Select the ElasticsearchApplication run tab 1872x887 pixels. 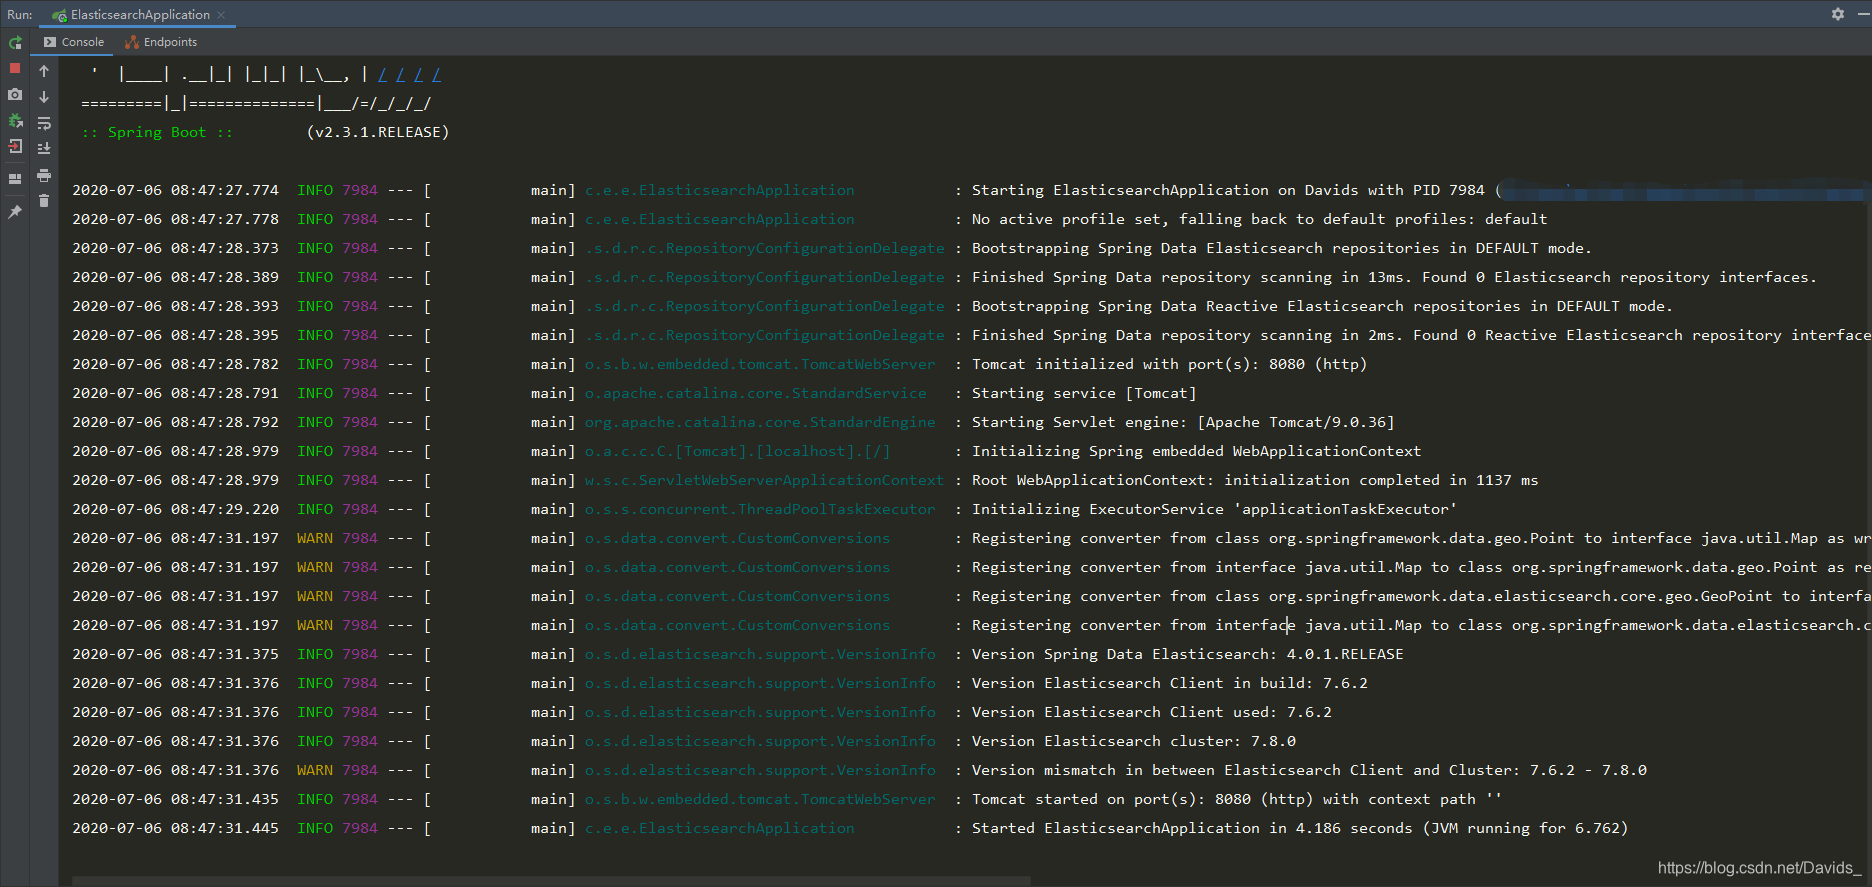point(139,15)
